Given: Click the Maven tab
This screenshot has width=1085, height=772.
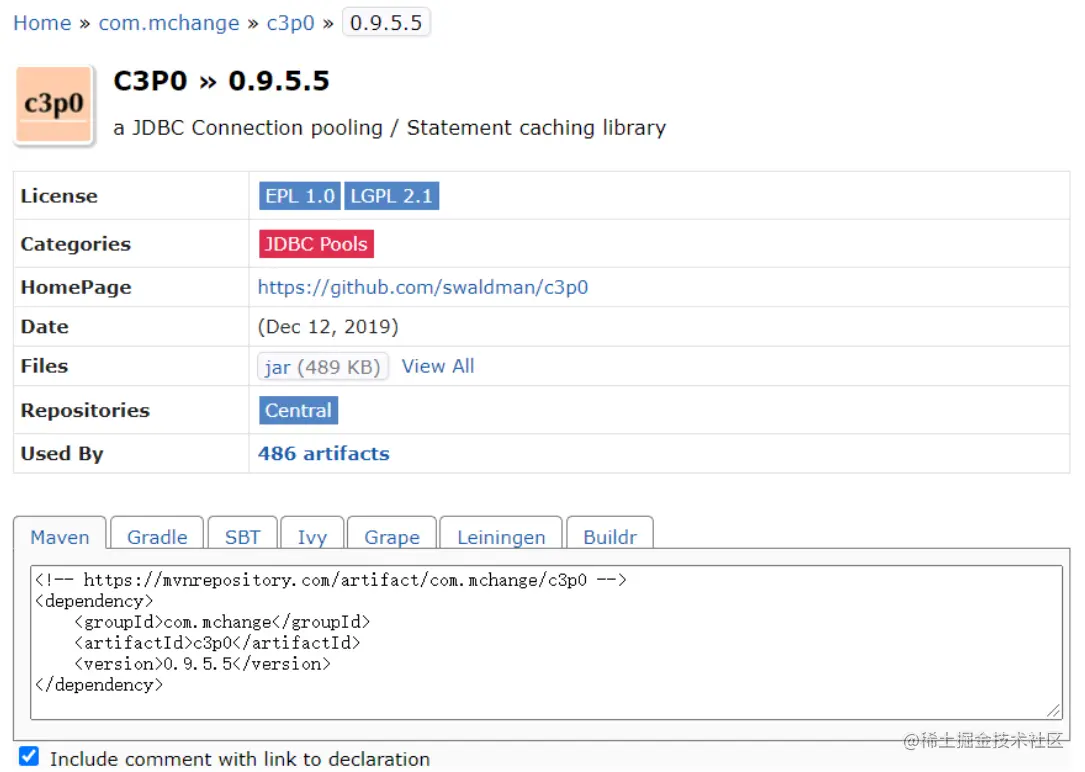Looking at the screenshot, I should 60,537.
